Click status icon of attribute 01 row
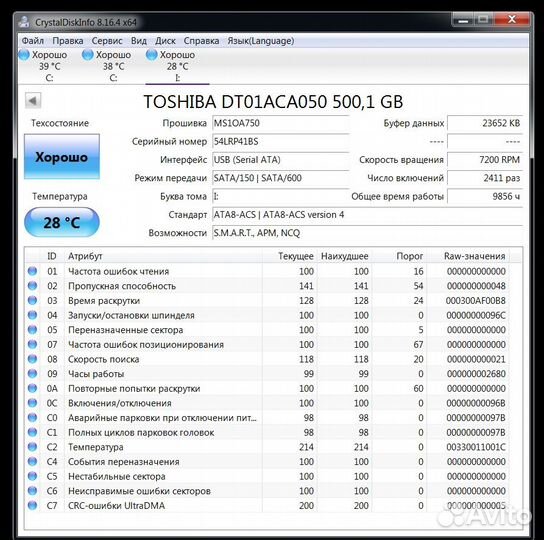 (x=32, y=271)
